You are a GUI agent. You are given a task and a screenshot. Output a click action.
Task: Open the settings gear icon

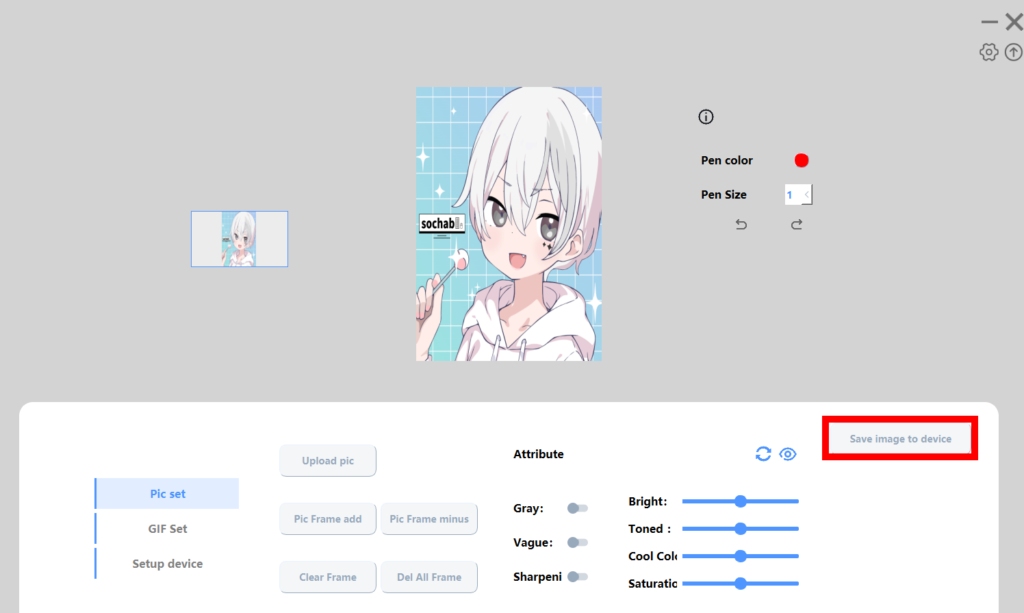[988, 52]
